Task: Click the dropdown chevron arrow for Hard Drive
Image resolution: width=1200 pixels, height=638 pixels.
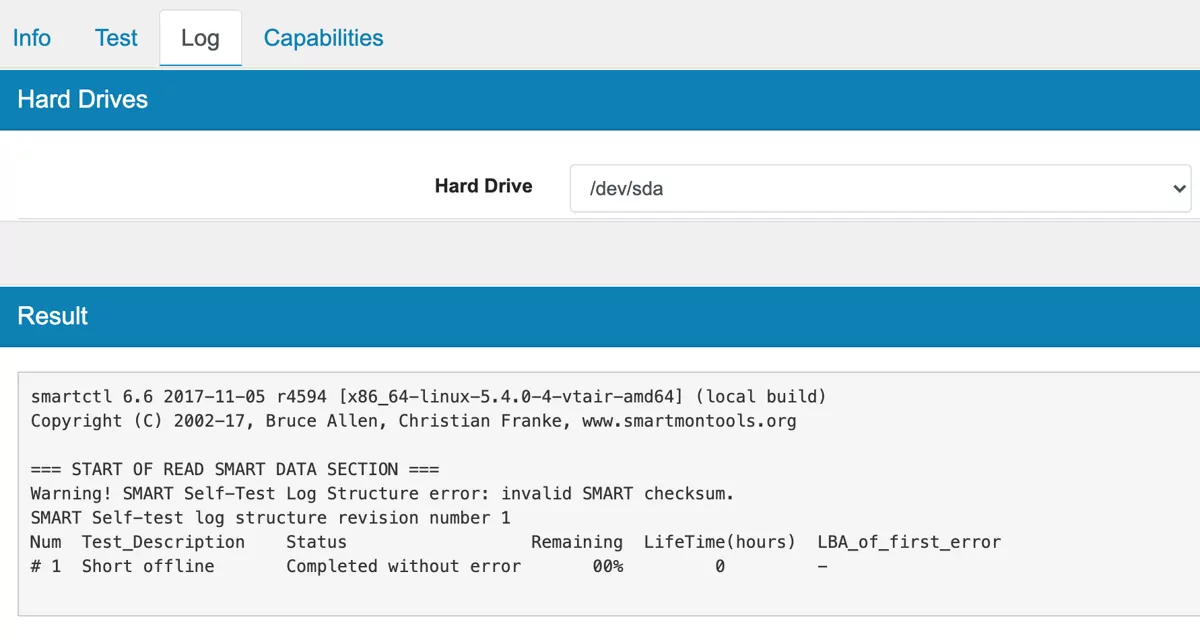Action: tap(1179, 188)
